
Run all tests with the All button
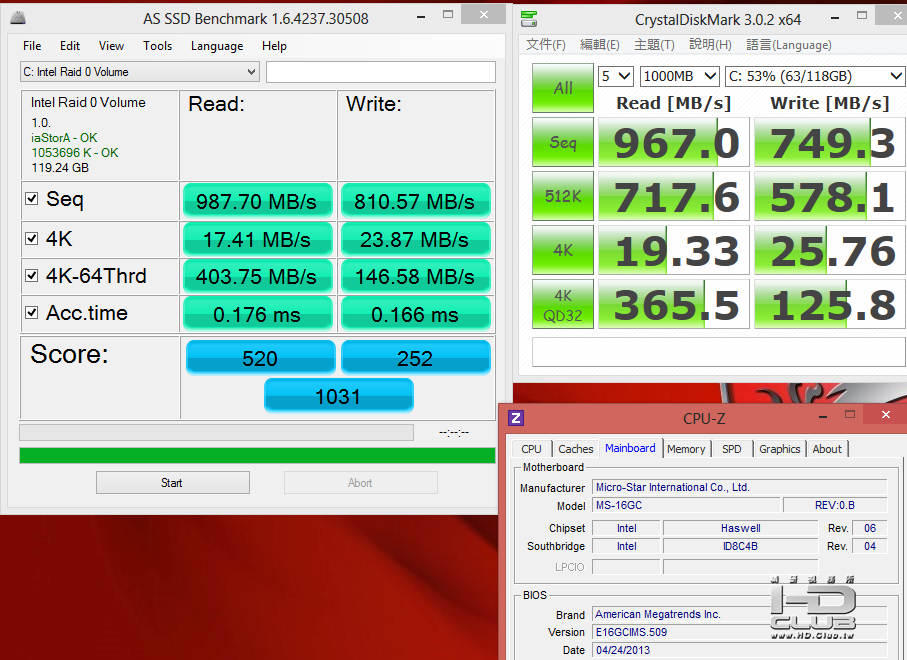tap(562, 88)
